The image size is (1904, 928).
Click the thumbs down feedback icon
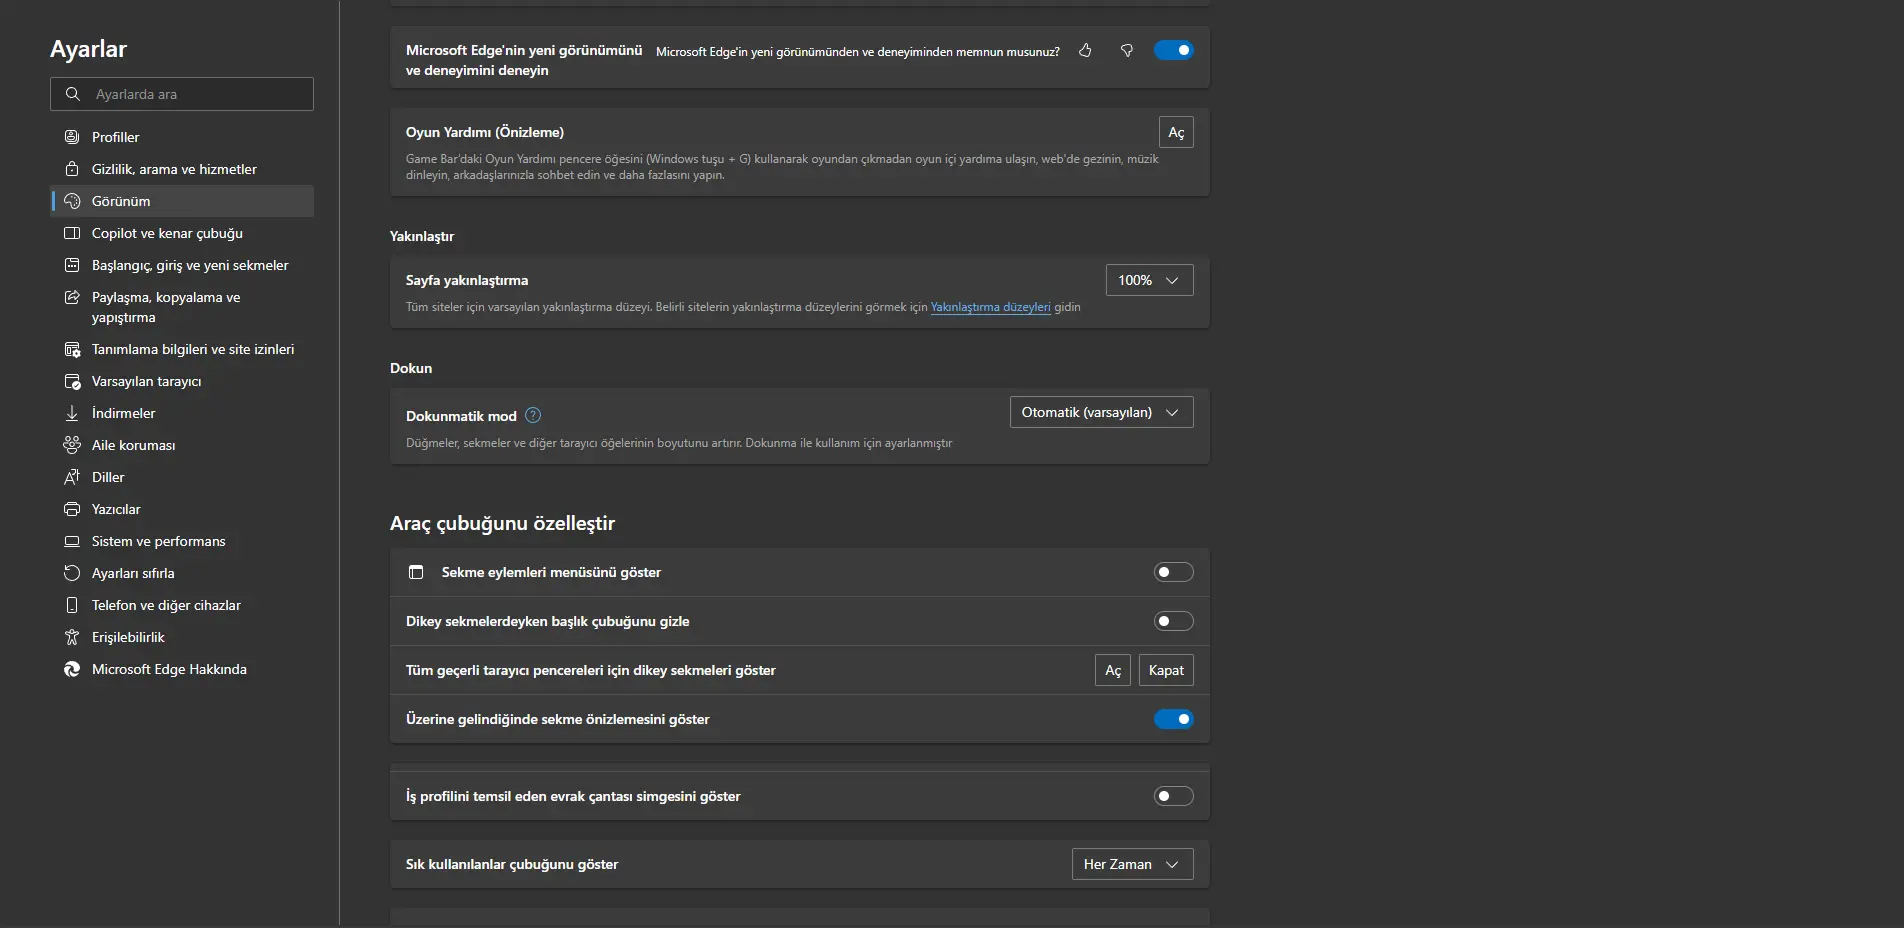point(1127,50)
